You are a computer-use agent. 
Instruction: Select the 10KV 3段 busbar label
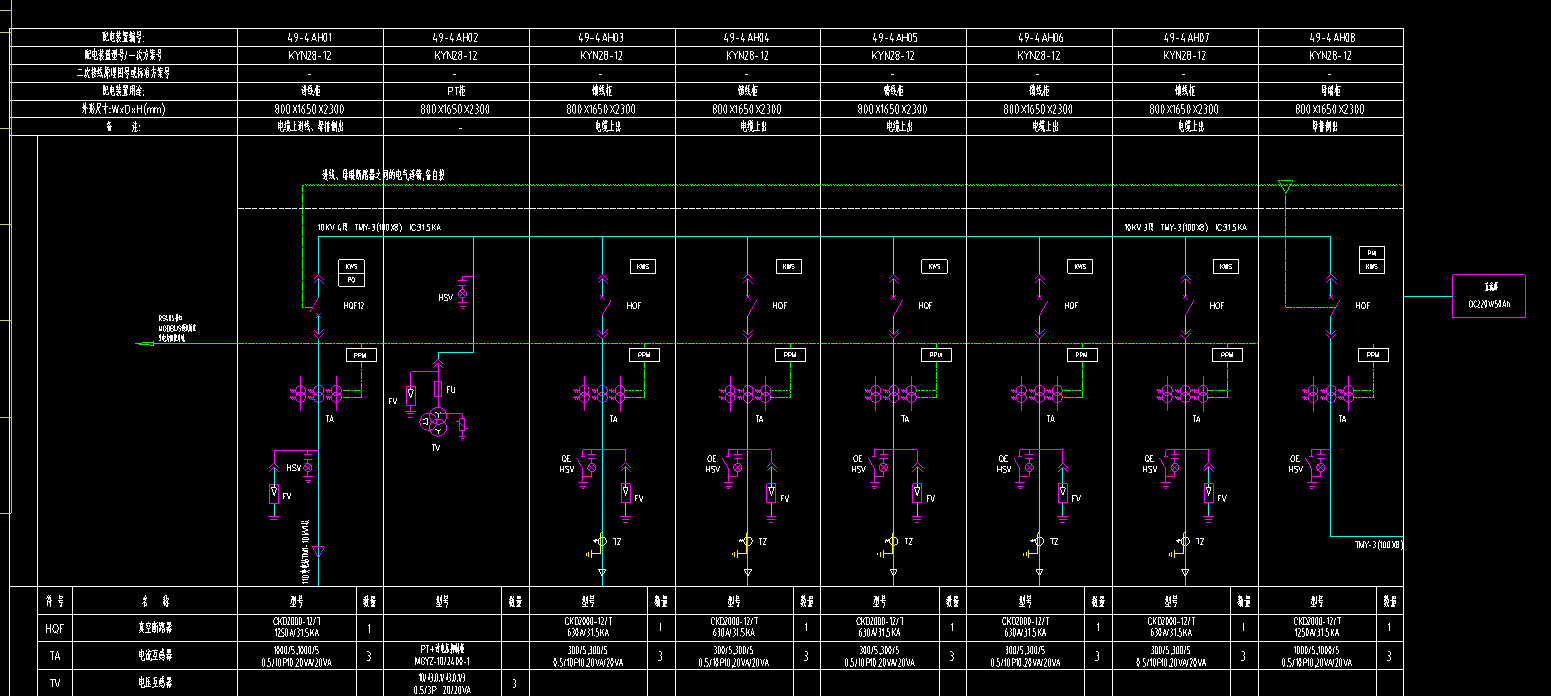pos(1185,228)
